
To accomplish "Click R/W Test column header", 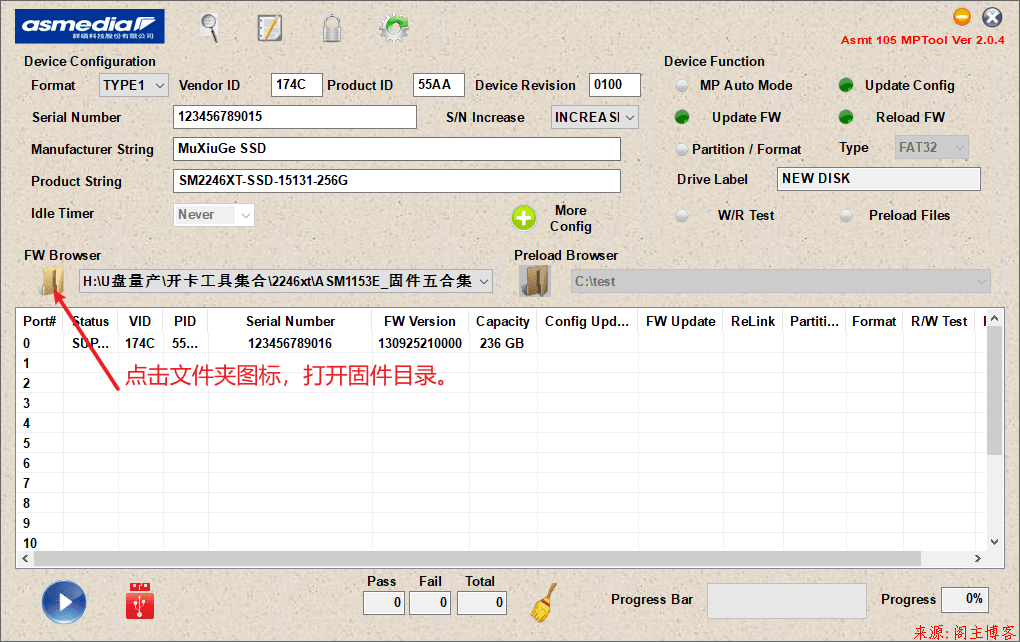I will pyautogui.click(x=939, y=321).
